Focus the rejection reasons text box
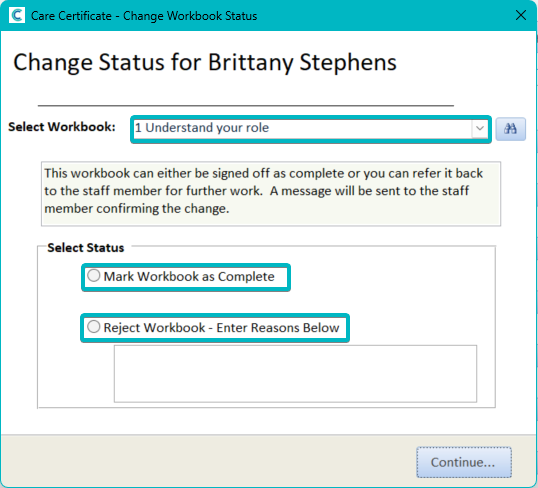The width and height of the screenshot is (538, 488). pyautogui.click(x=295, y=373)
